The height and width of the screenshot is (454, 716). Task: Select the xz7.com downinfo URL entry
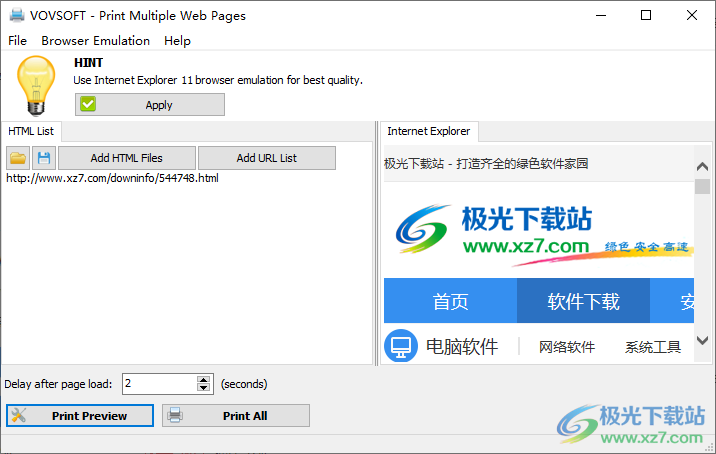click(112, 178)
